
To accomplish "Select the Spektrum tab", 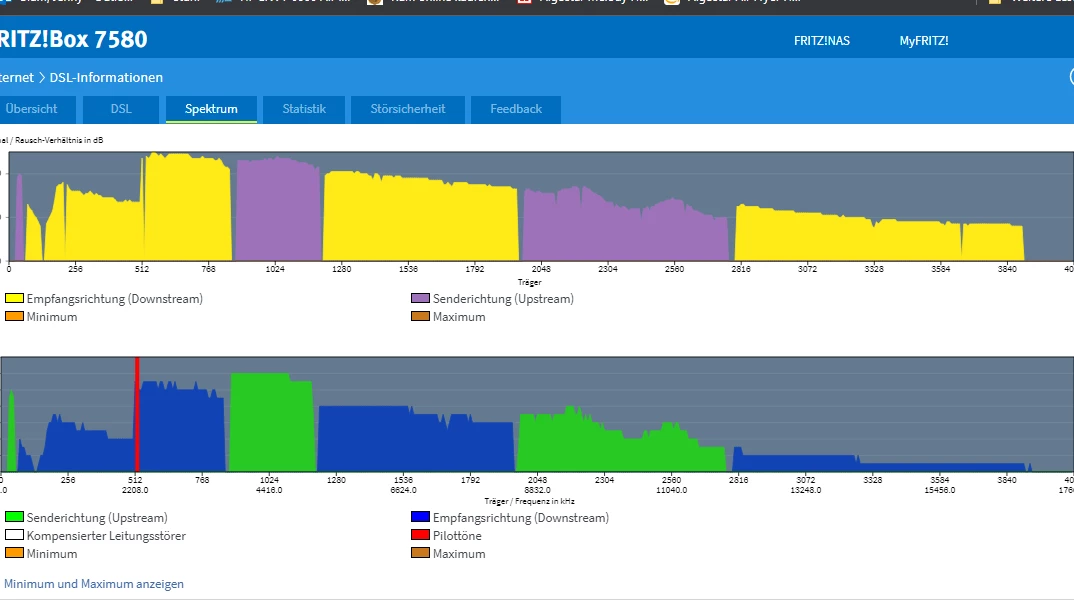I will [x=211, y=109].
